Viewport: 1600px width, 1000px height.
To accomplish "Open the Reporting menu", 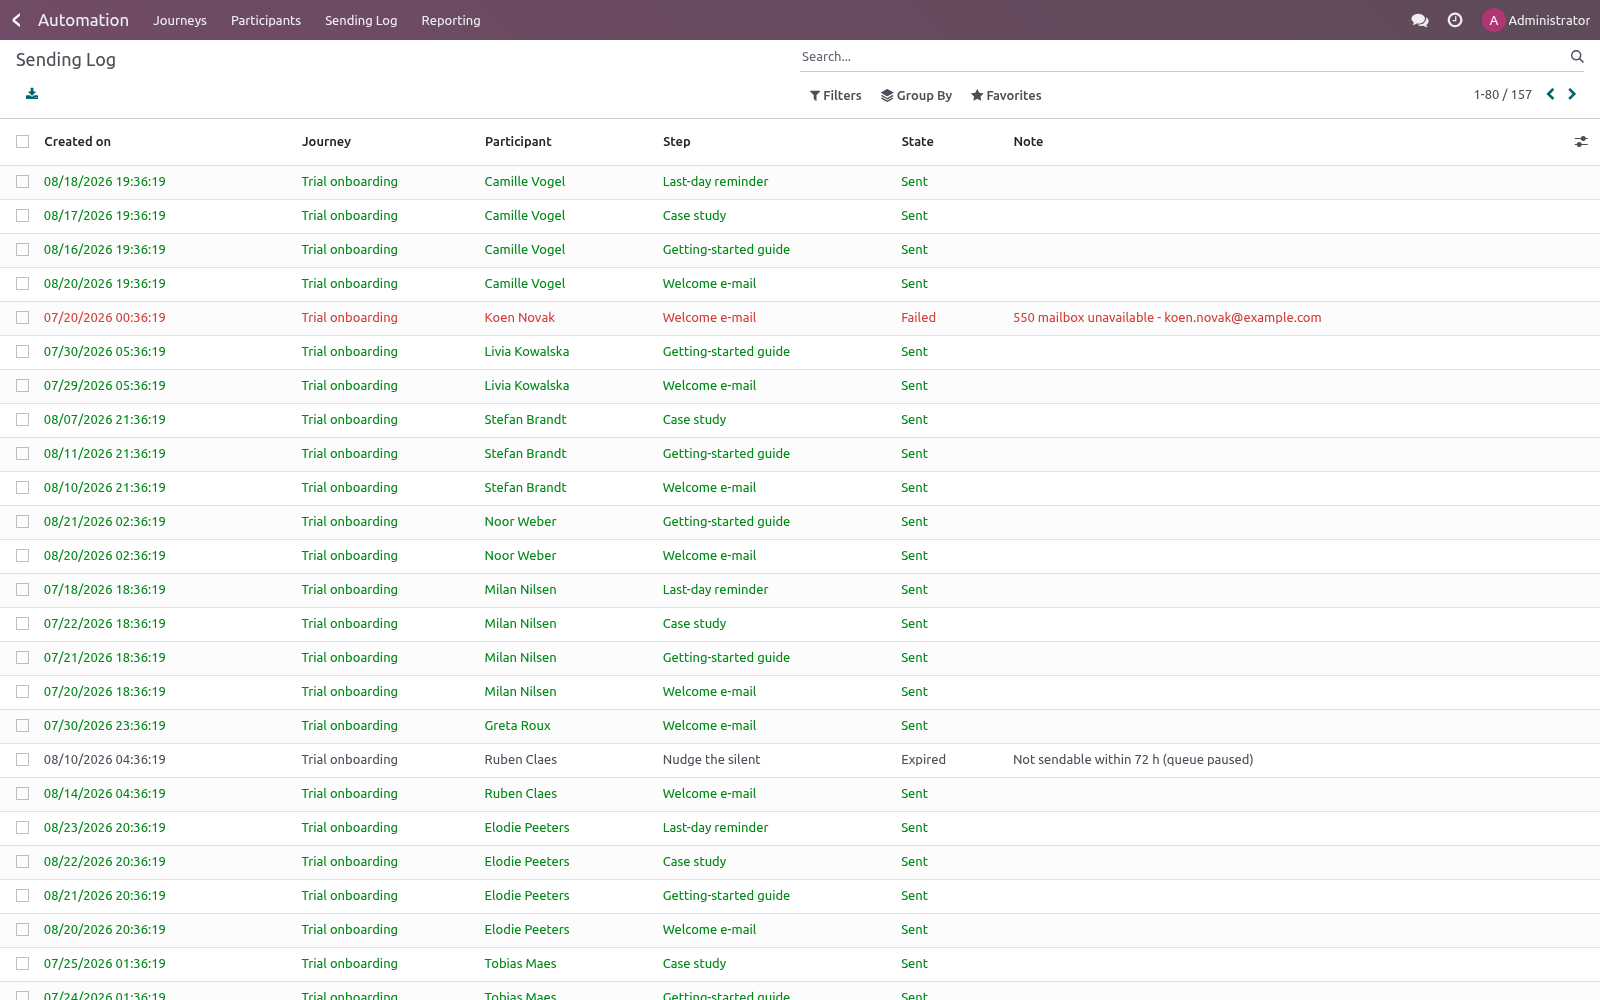I will (451, 20).
